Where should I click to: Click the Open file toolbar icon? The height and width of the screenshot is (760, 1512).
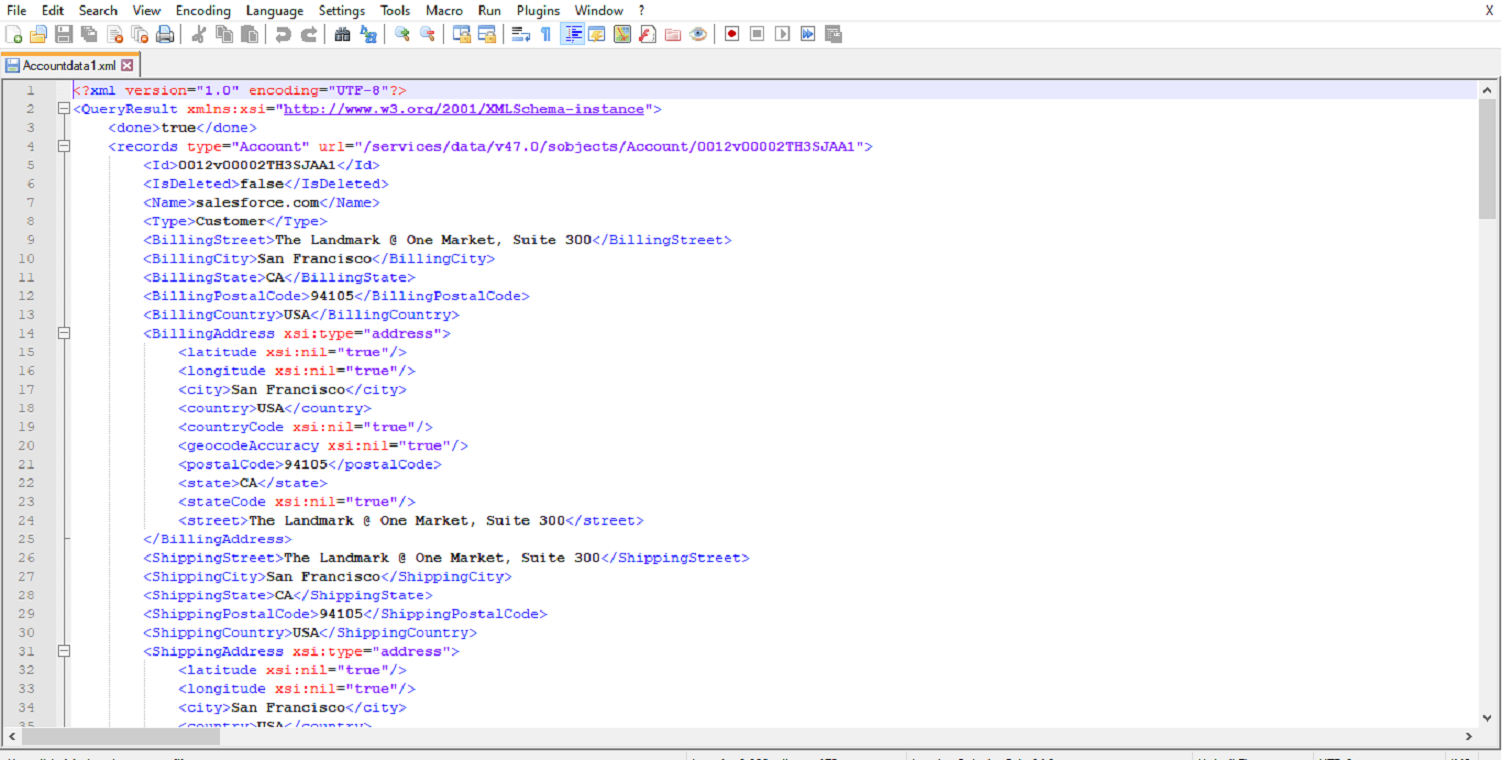(x=38, y=34)
